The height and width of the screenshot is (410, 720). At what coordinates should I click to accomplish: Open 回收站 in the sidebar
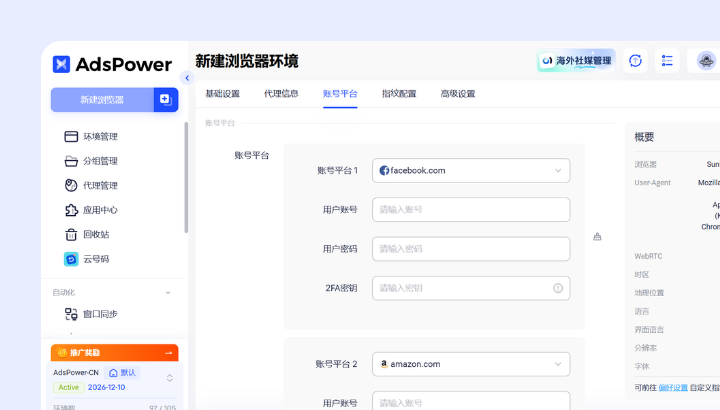click(87, 235)
